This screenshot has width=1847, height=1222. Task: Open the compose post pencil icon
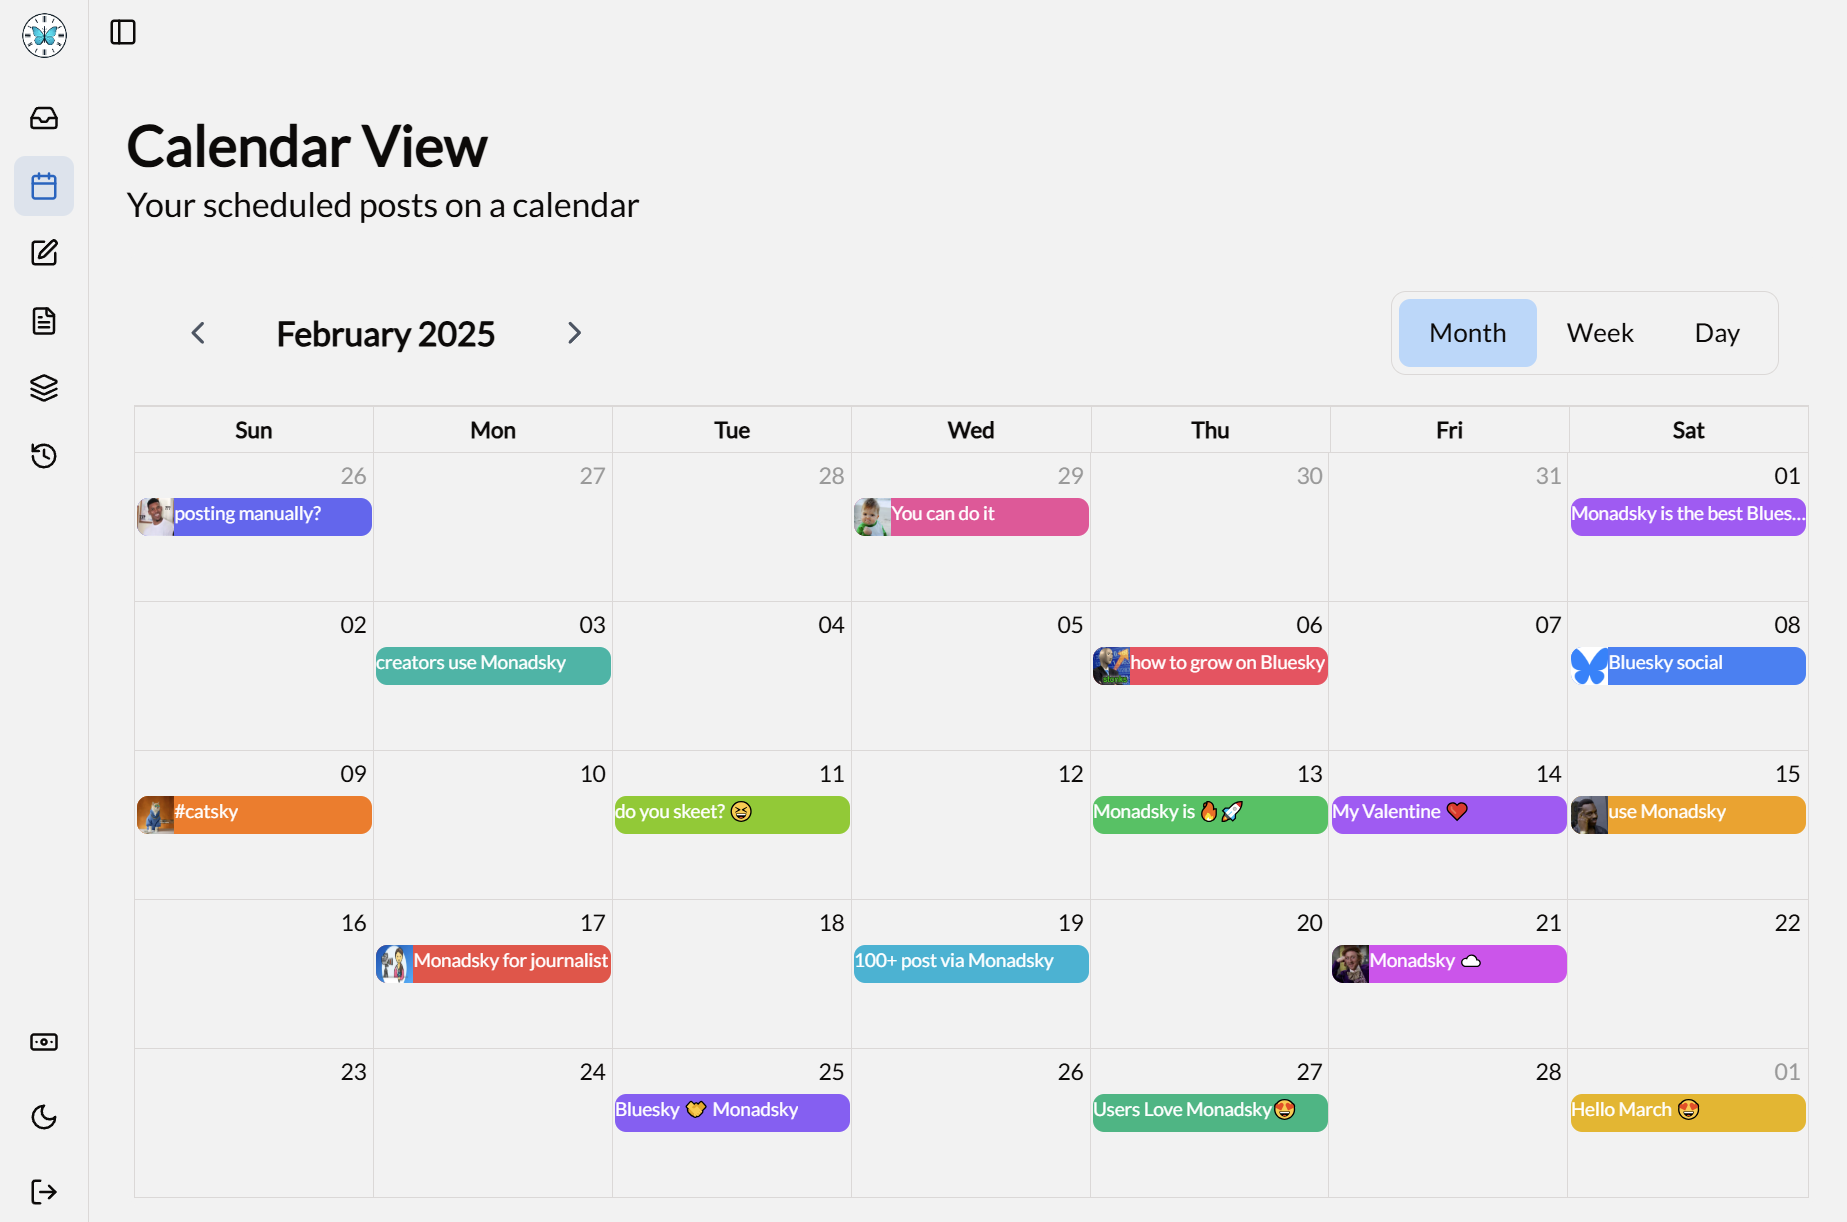[x=44, y=253]
